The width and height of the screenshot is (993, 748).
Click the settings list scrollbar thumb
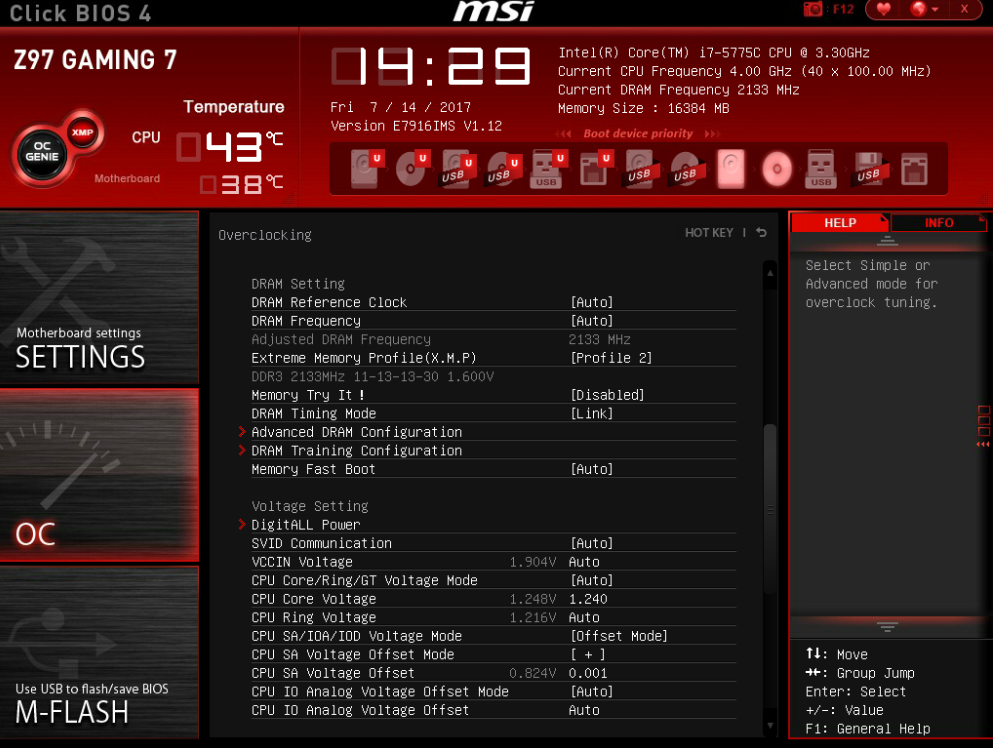(770, 509)
